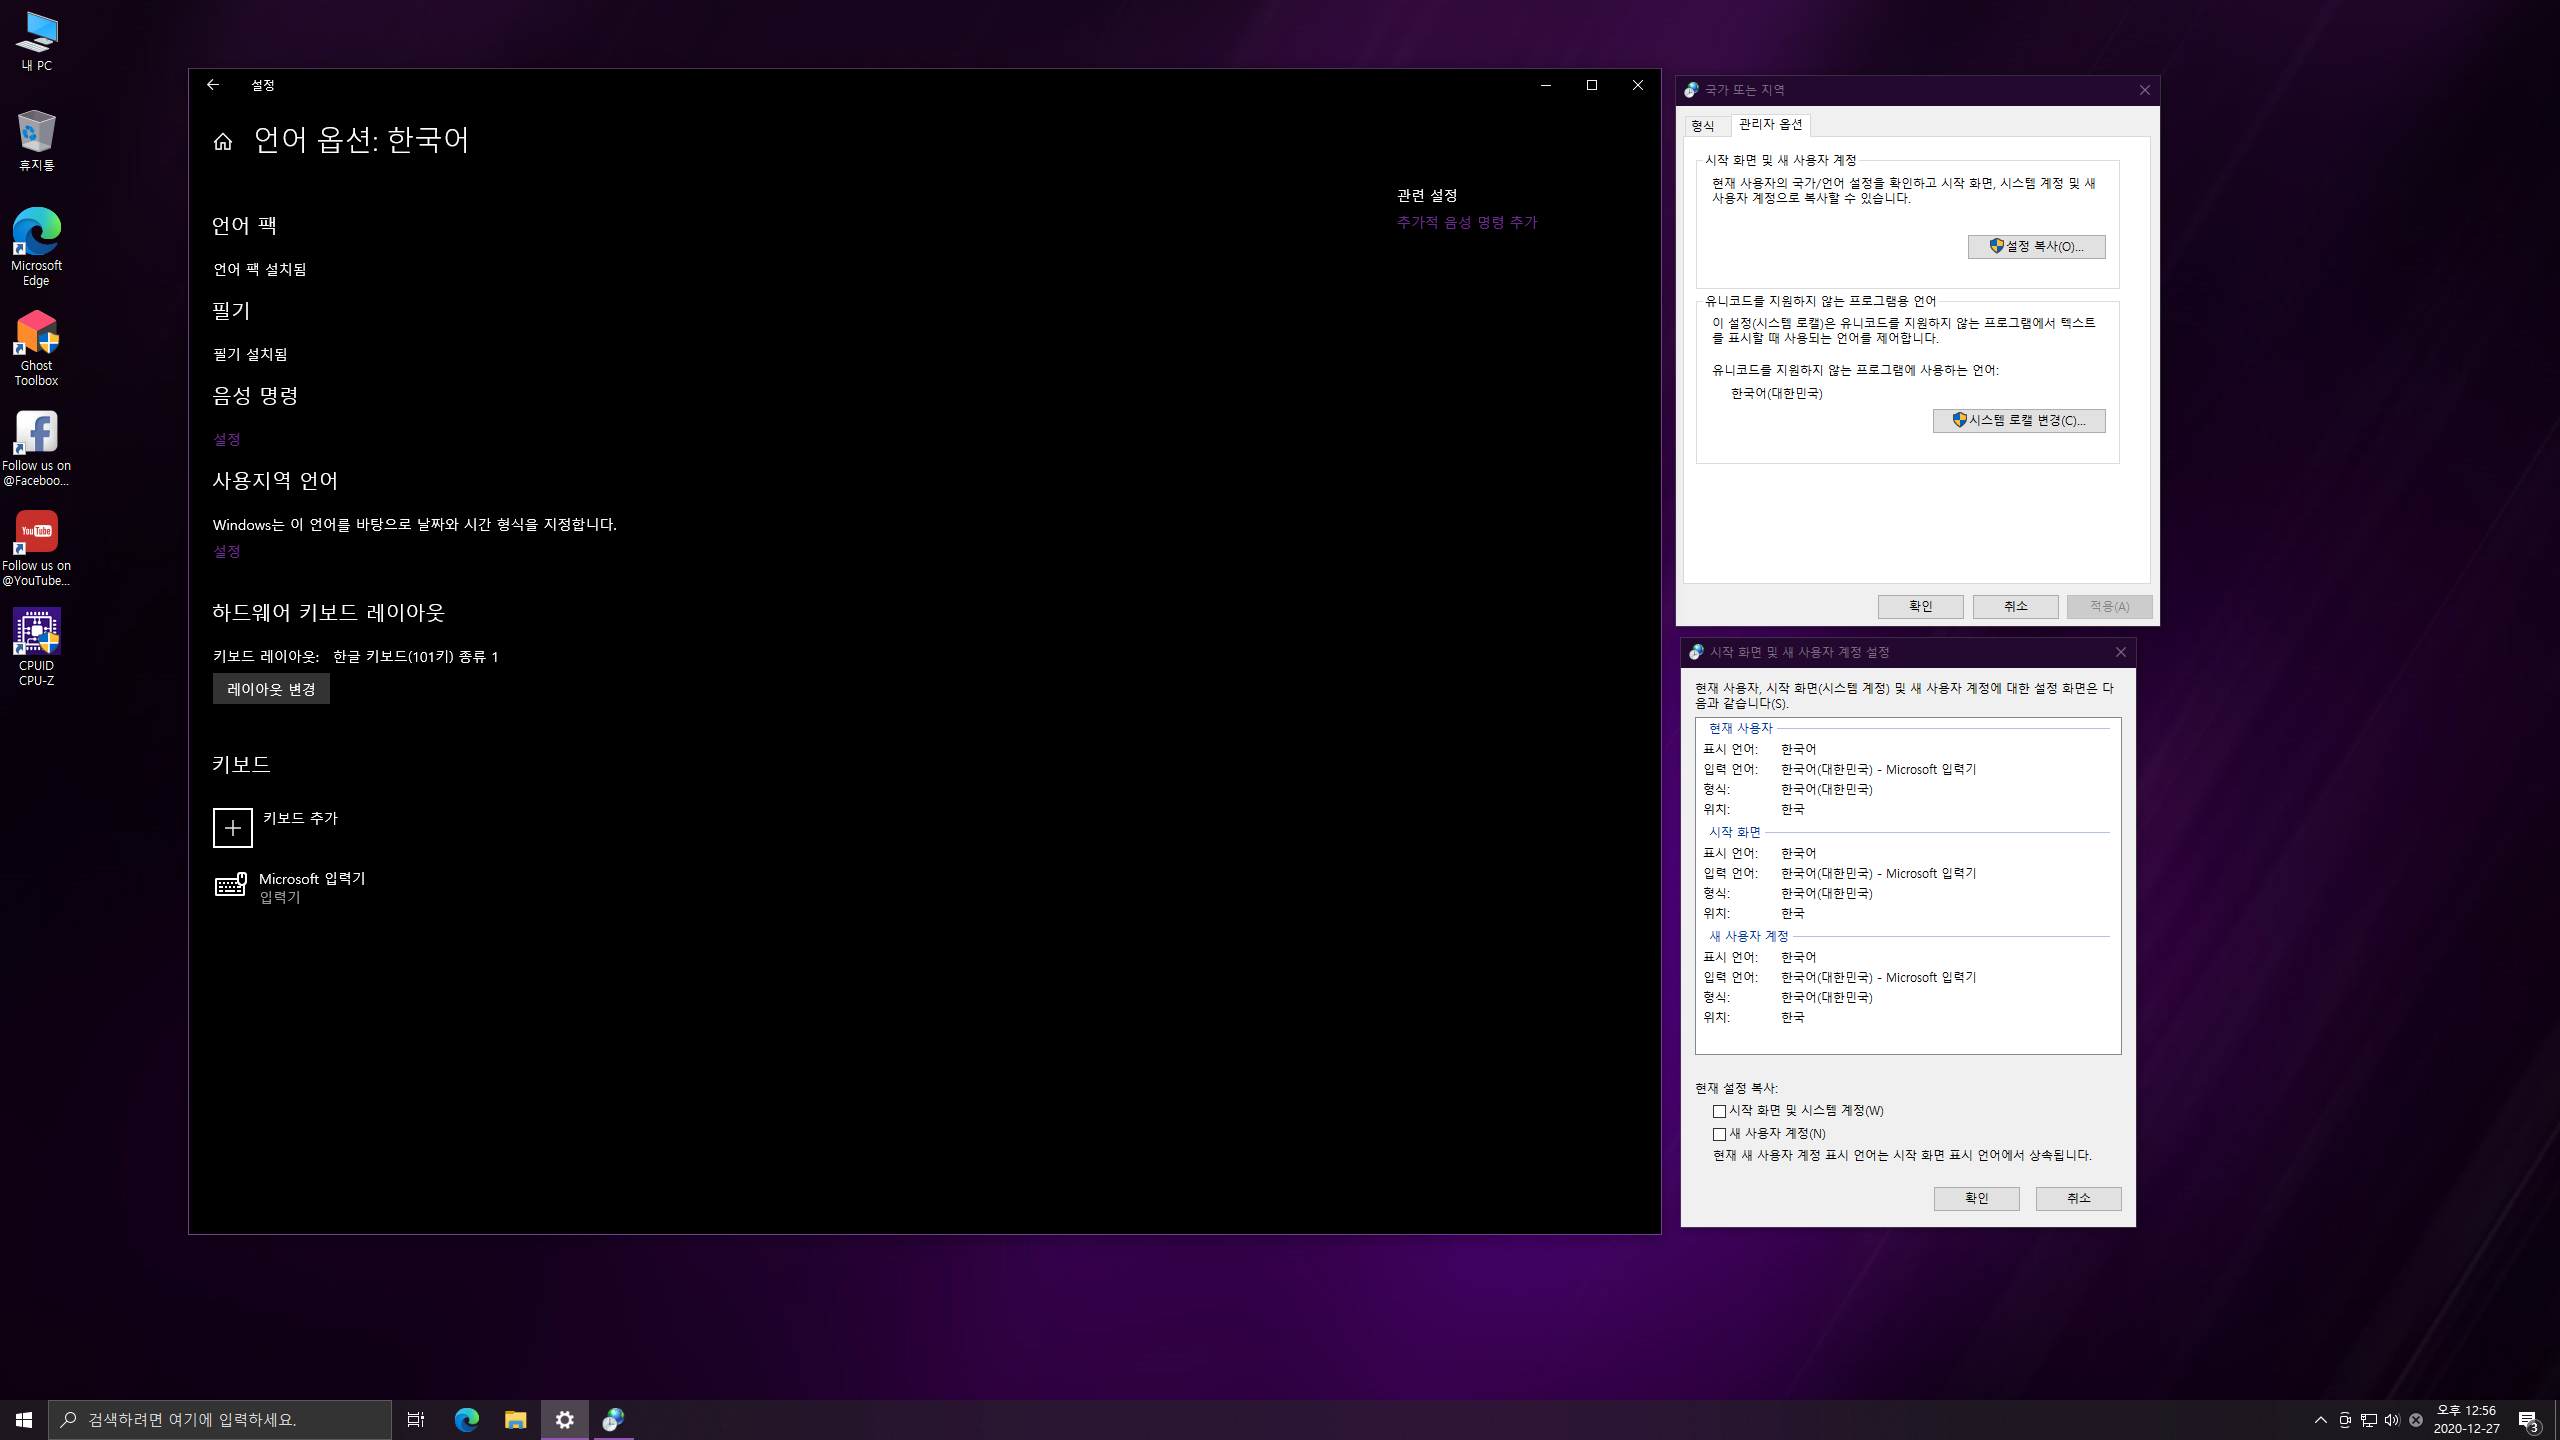Click the 레이아웃 변경 button
This screenshot has width=2560, height=1440.
tap(271, 689)
